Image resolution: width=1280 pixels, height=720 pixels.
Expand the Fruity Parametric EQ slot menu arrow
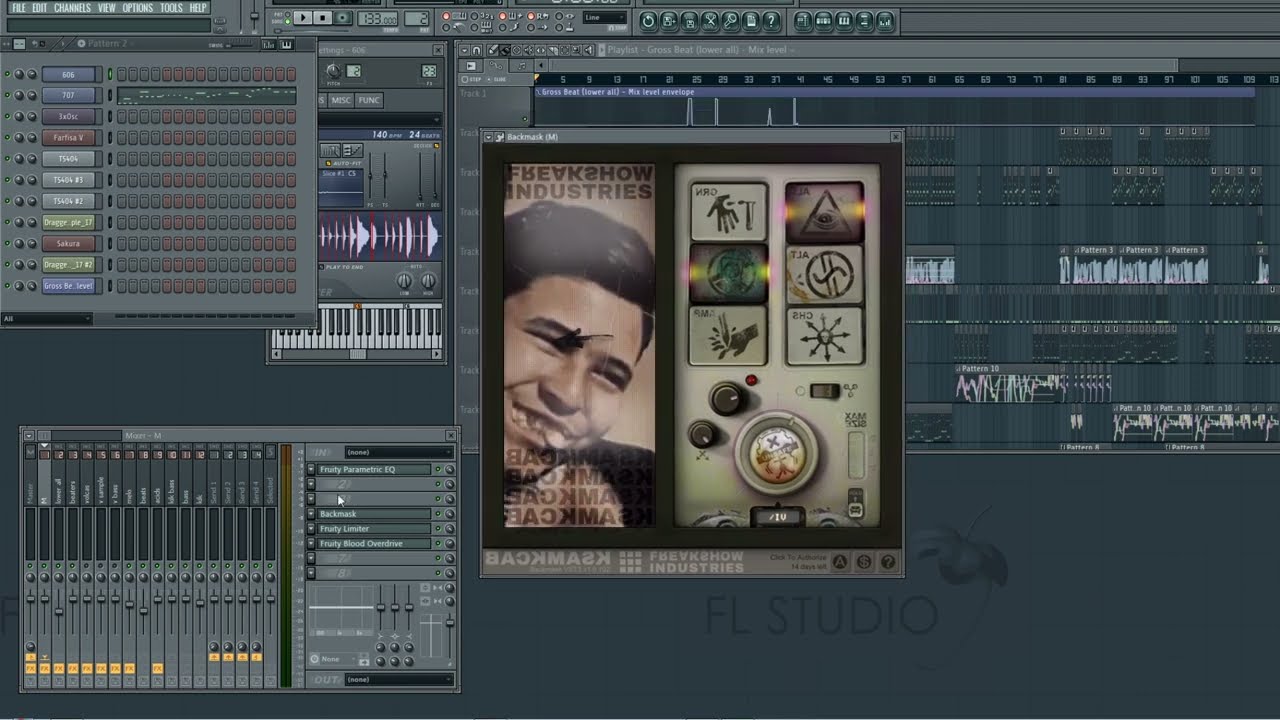pos(311,469)
